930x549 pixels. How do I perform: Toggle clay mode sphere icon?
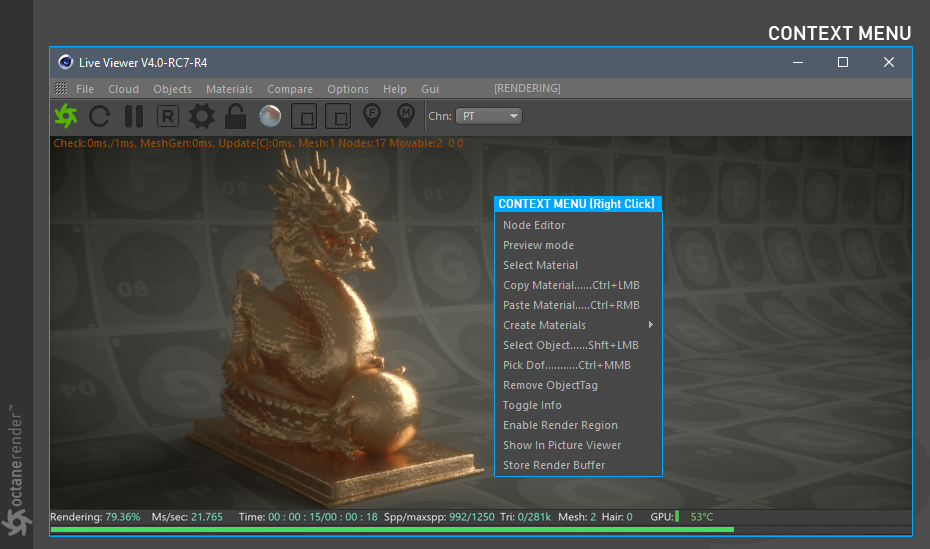(270, 116)
